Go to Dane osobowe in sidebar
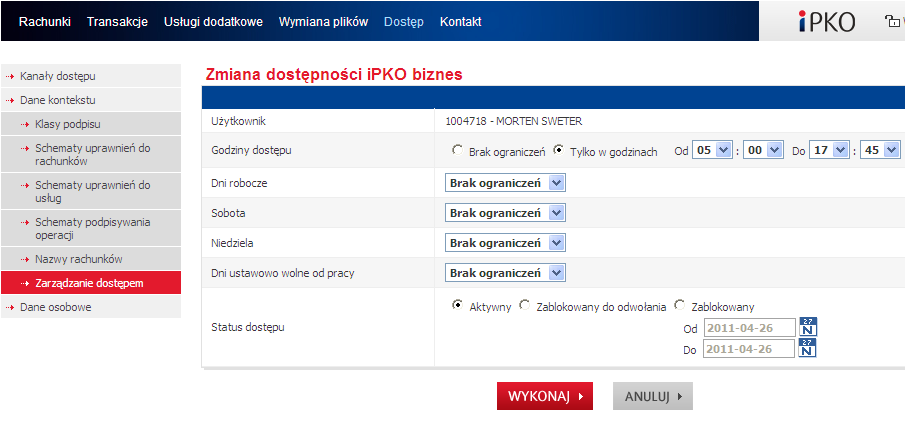Viewport: 905px width, 422px height. [91, 307]
